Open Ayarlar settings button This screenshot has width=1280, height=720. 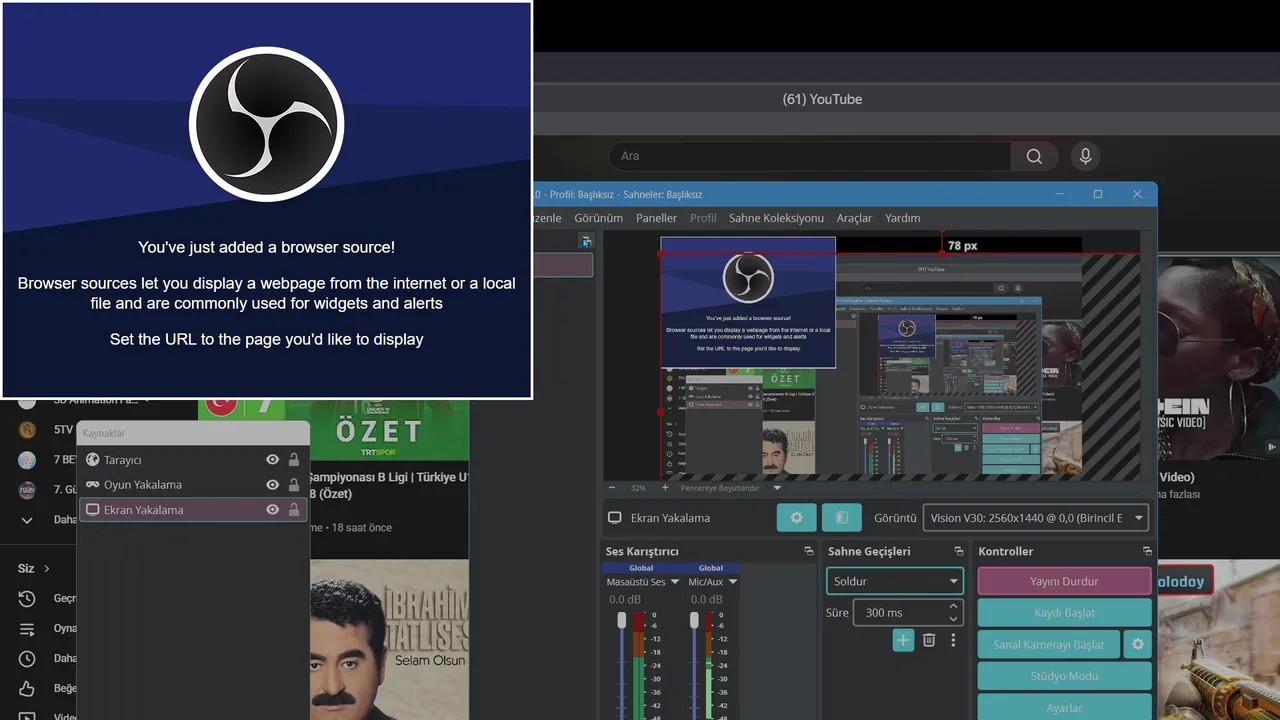click(x=1064, y=706)
